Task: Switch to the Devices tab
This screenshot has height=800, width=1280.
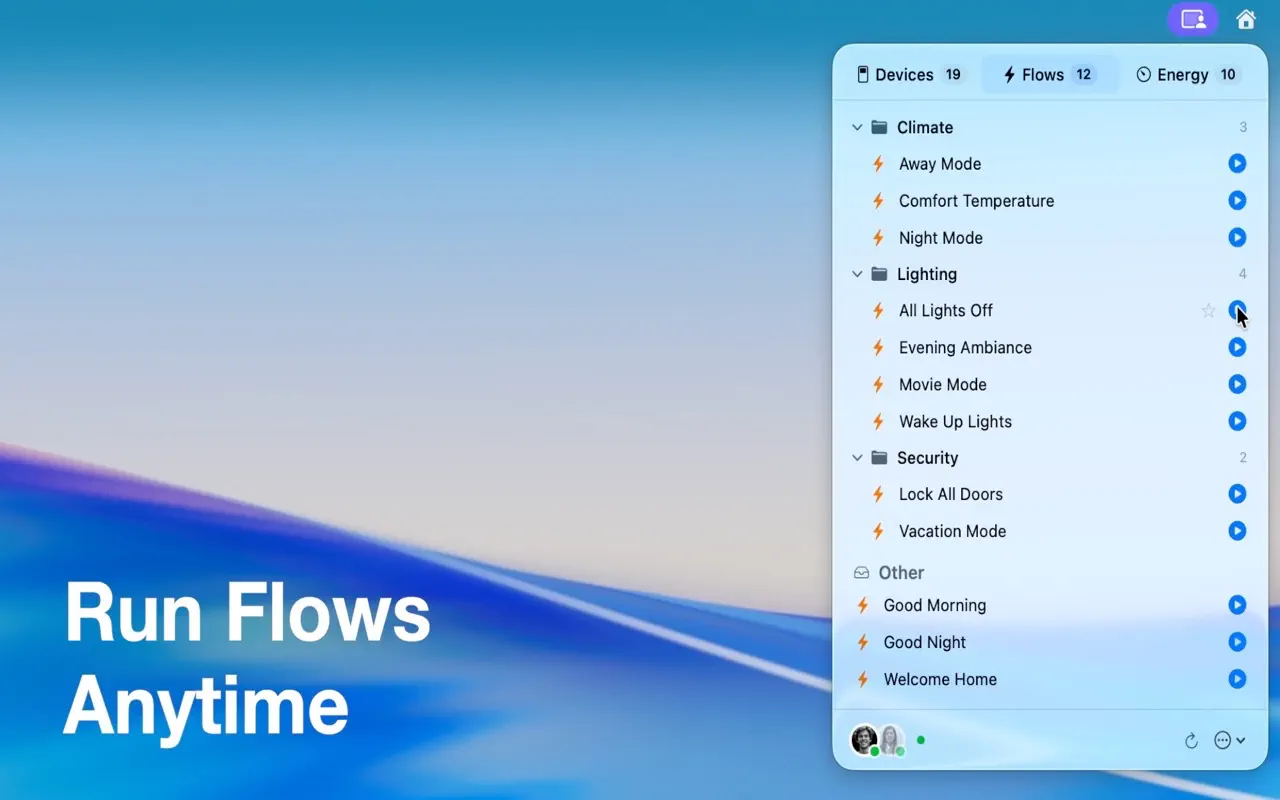Action: [908, 75]
